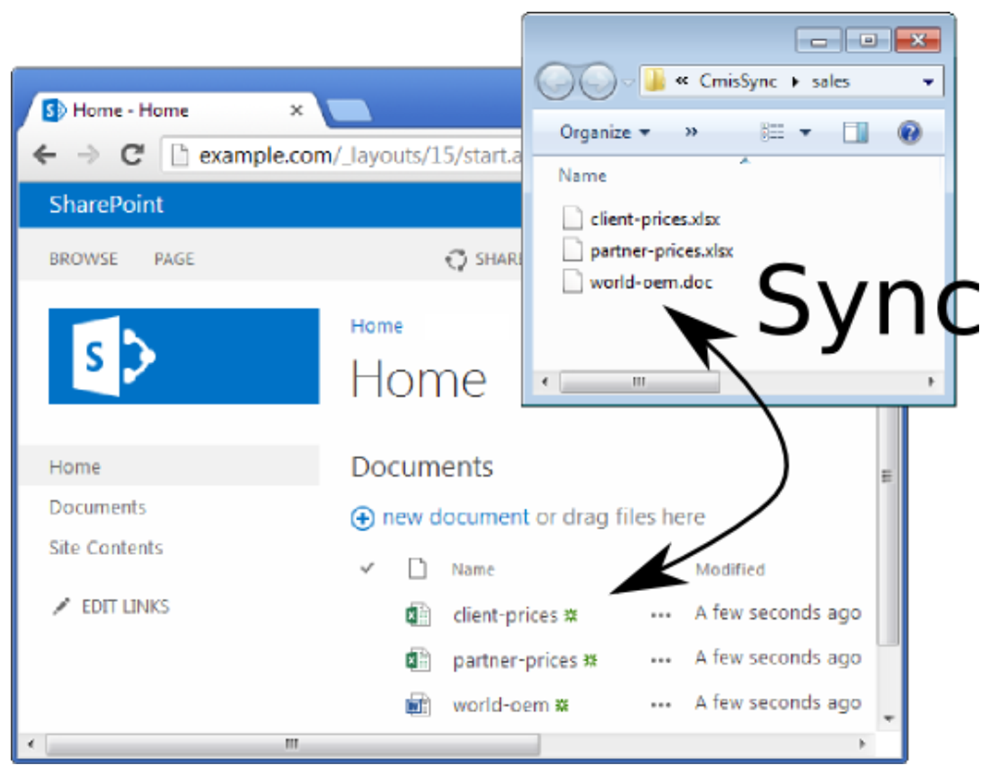Select world-oem.doc file in Explorer

click(650, 282)
